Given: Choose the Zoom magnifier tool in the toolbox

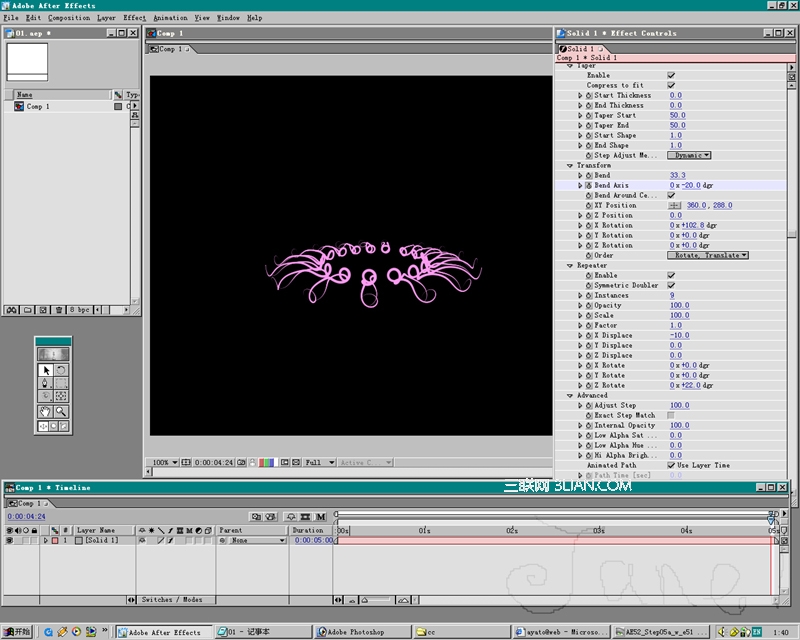Looking at the screenshot, I should pyautogui.click(x=61, y=411).
